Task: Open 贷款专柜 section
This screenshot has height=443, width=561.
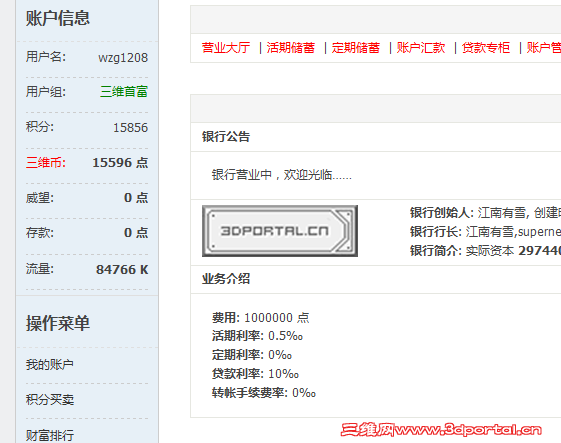Action: click(x=486, y=48)
